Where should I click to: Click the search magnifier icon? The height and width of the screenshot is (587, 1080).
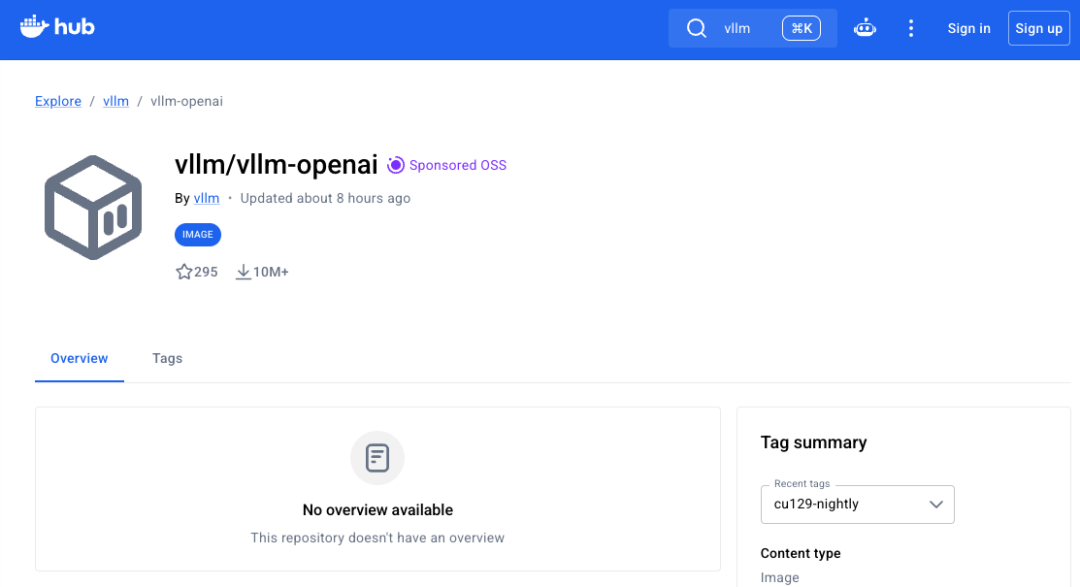pos(696,28)
